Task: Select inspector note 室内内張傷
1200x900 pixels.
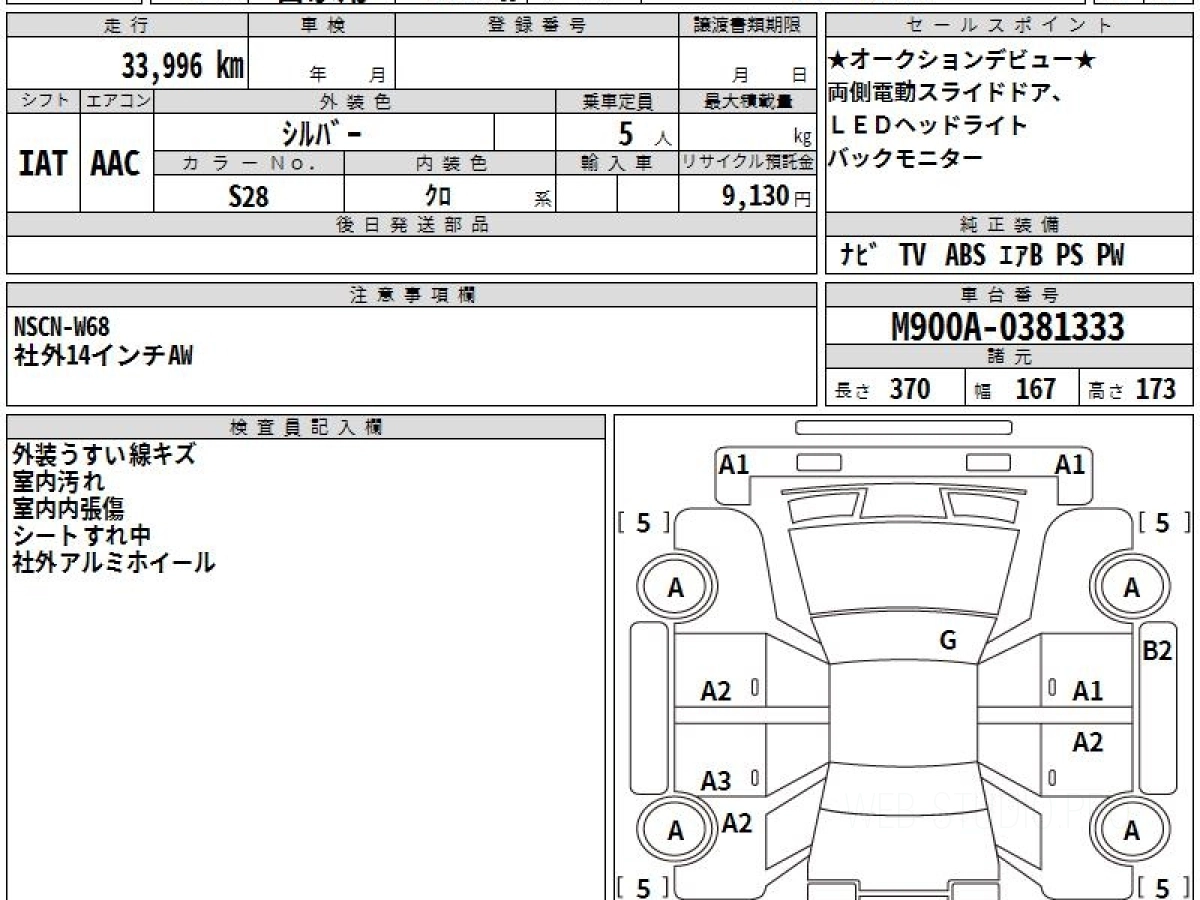Action: pos(68,509)
